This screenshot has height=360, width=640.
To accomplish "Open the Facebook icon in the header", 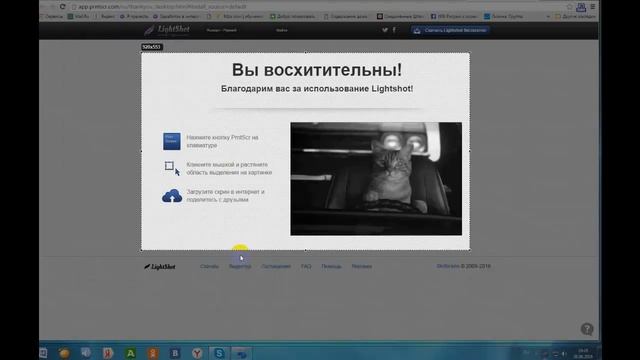I will point(394,30).
